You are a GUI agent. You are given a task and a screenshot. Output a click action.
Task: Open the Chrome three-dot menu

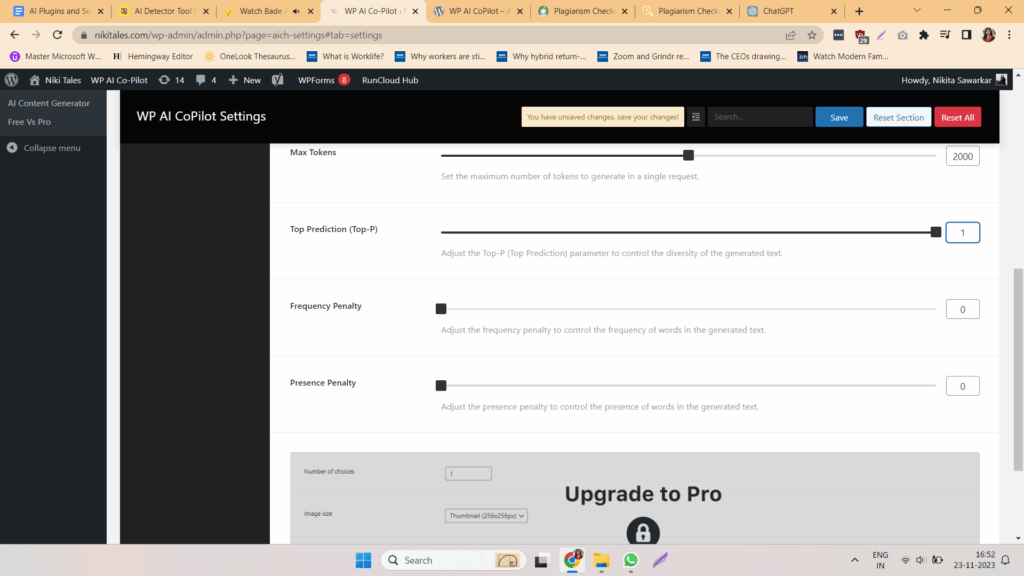[1009, 35]
